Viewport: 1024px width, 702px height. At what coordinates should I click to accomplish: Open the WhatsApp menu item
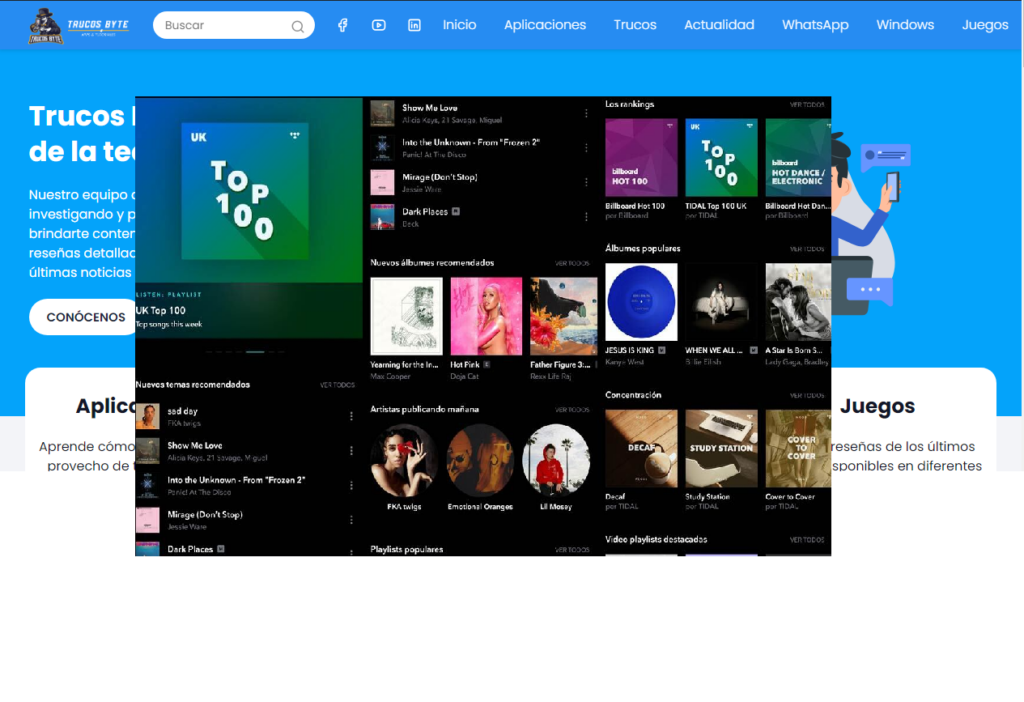[815, 25]
